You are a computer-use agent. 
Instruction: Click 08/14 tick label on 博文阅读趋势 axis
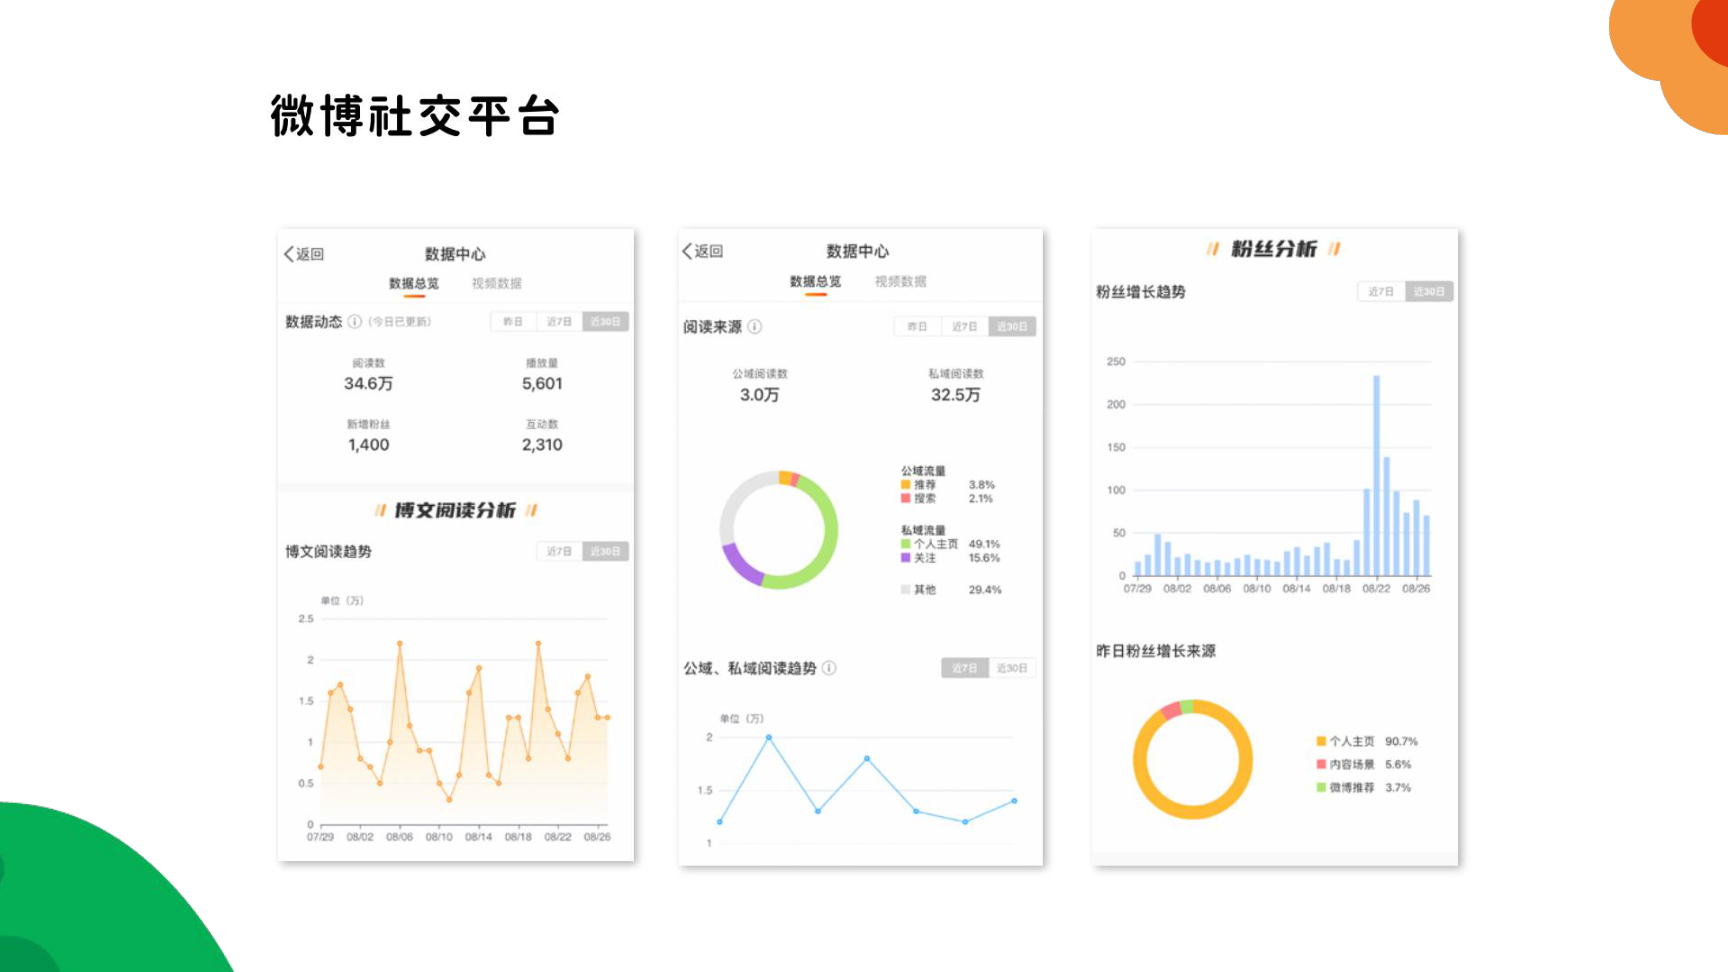pyautogui.click(x=479, y=837)
